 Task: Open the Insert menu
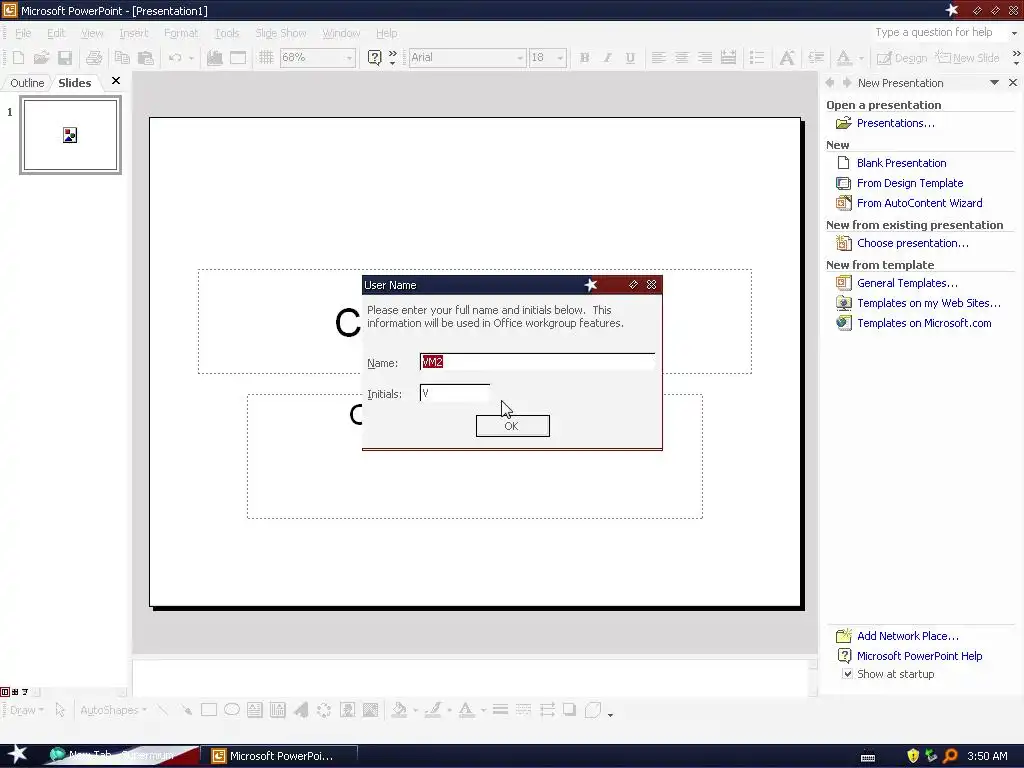(134, 33)
